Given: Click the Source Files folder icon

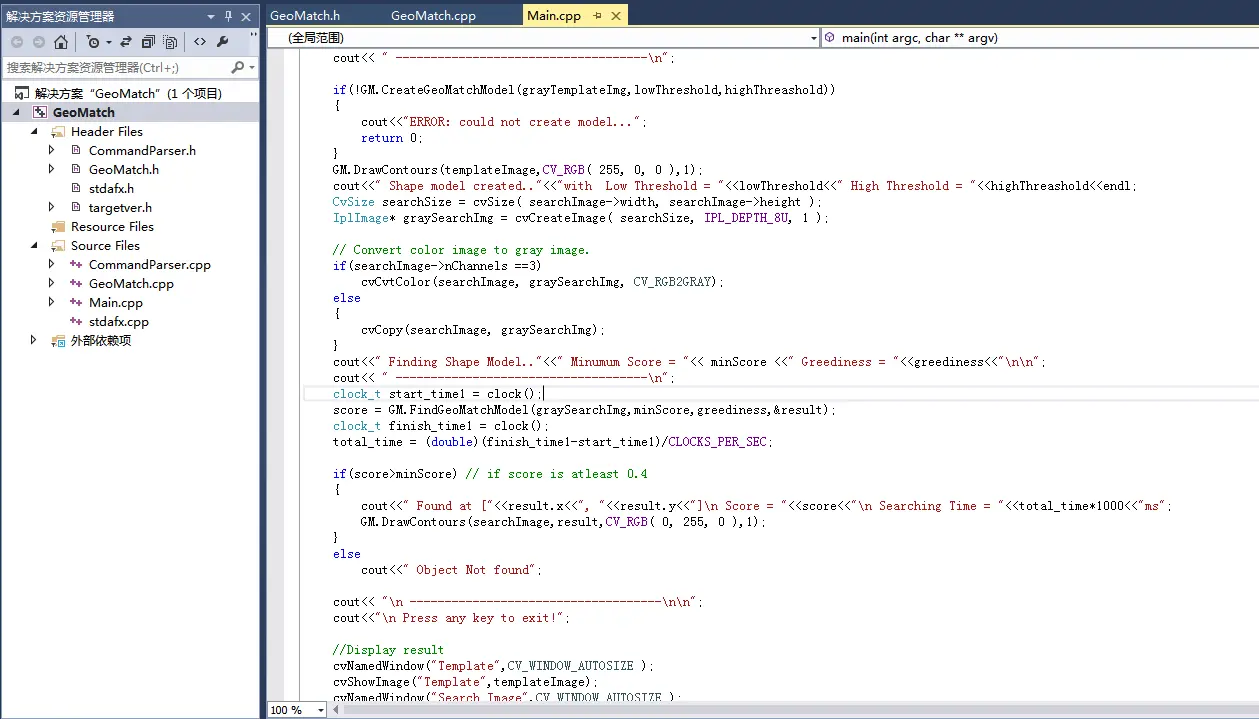Looking at the screenshot, I should [58, 246].
